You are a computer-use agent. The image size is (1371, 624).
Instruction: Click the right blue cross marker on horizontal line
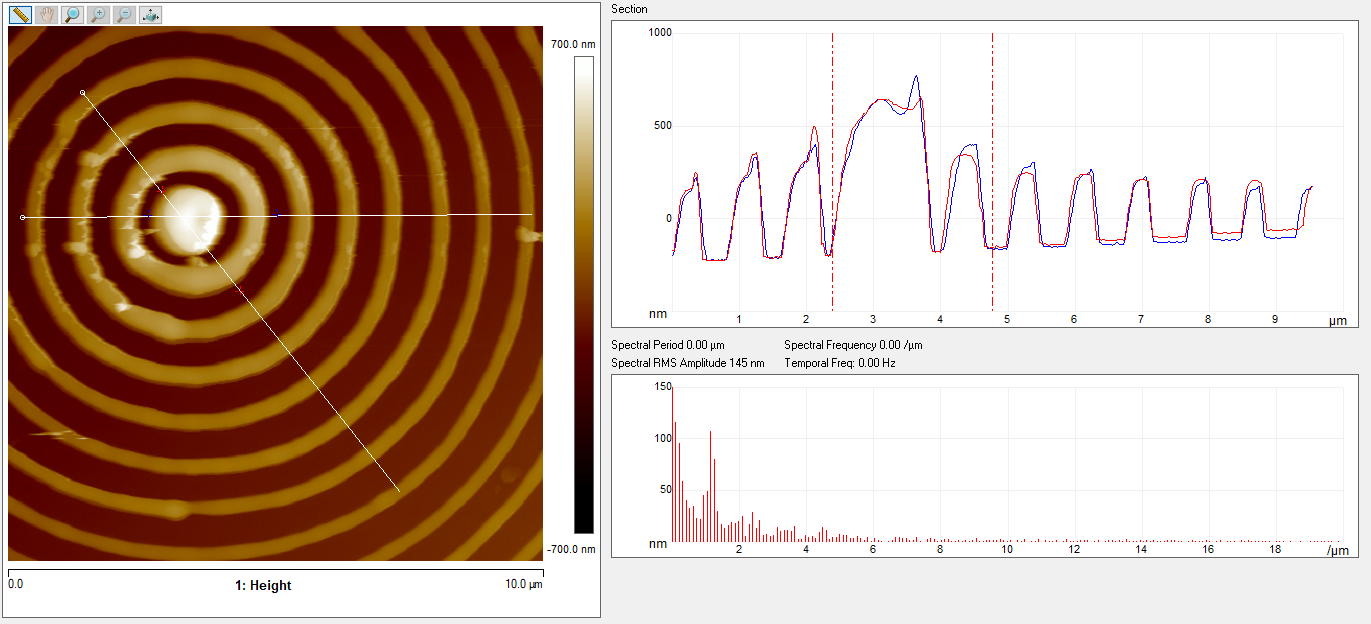[277, 215]
